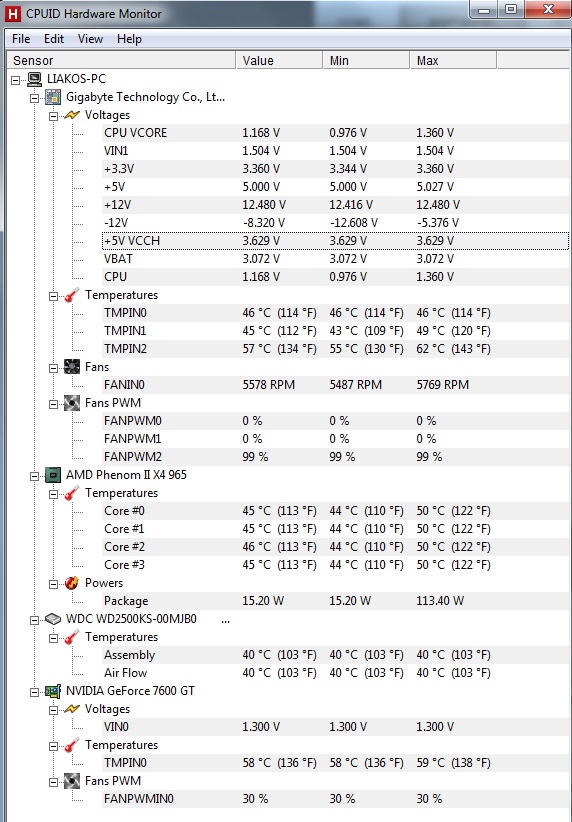
Task: Click the Gigabyte motherboard icon
Action: 53,97
